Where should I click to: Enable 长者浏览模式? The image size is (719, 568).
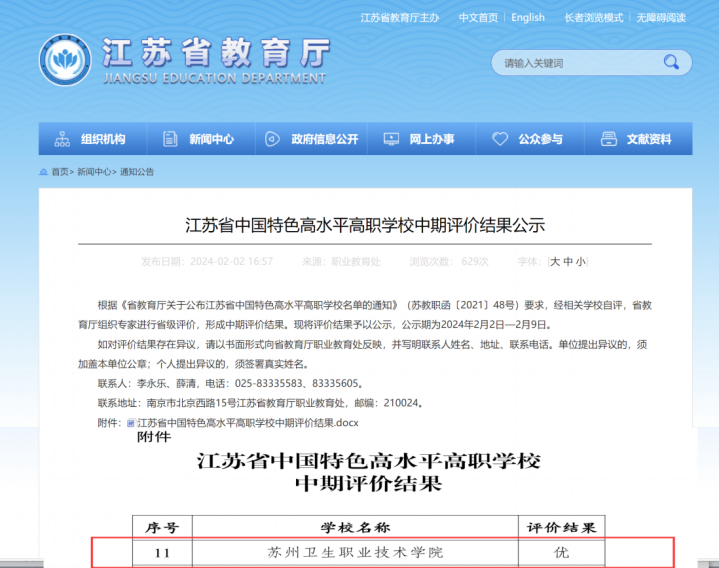tap(594, 18)
